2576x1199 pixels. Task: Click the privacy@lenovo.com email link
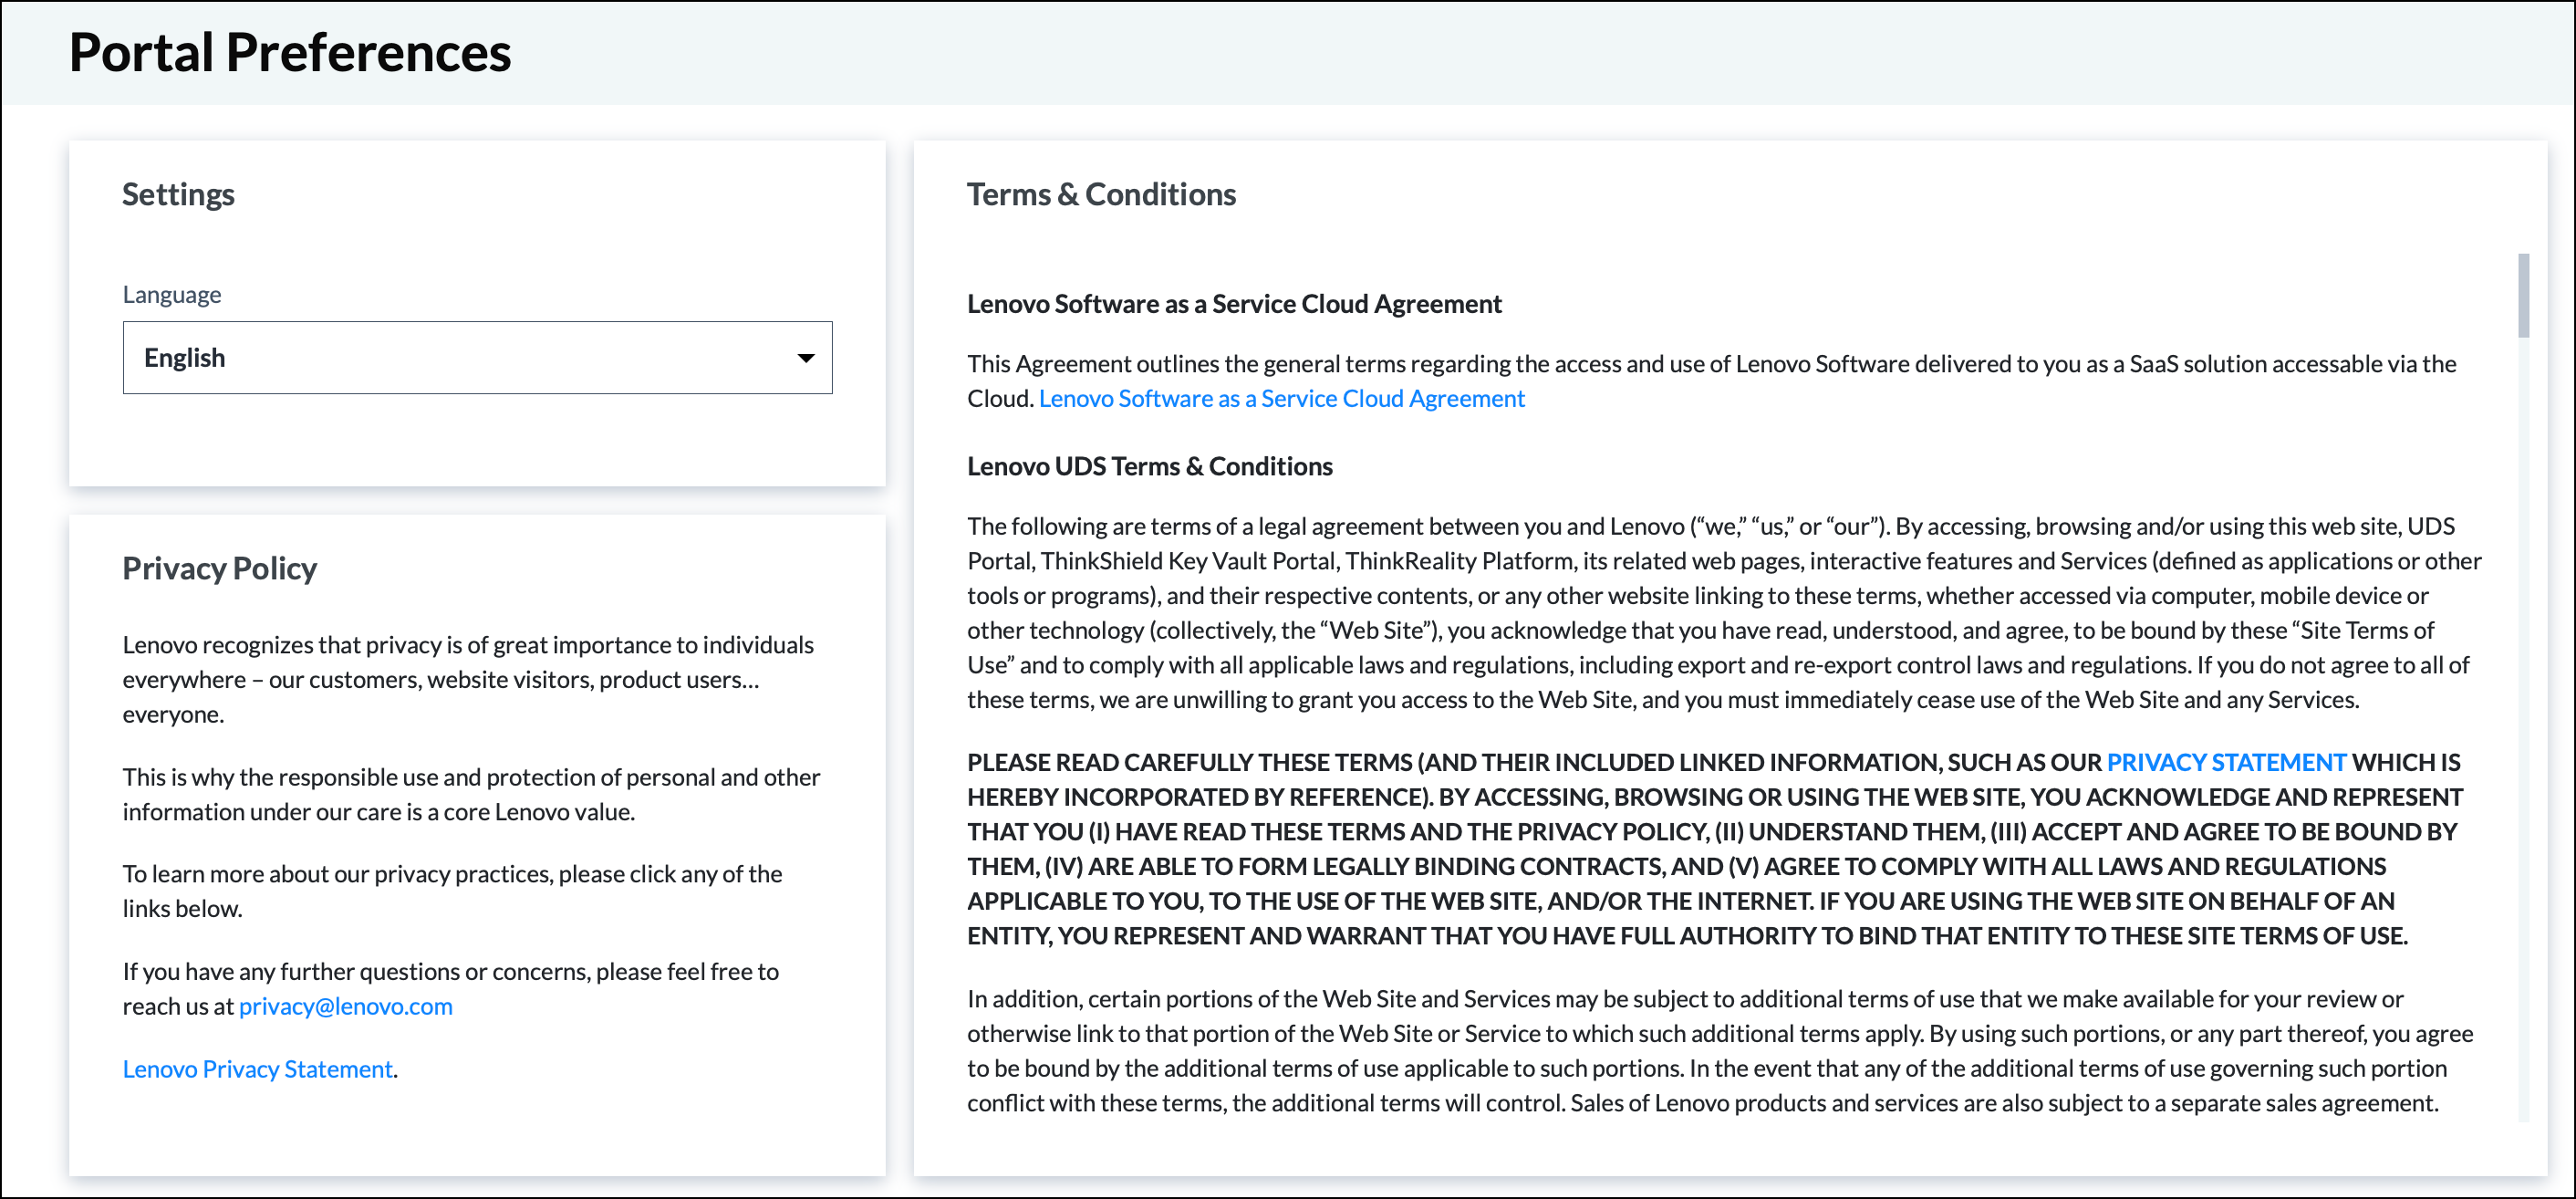(x=346, y=1006)
